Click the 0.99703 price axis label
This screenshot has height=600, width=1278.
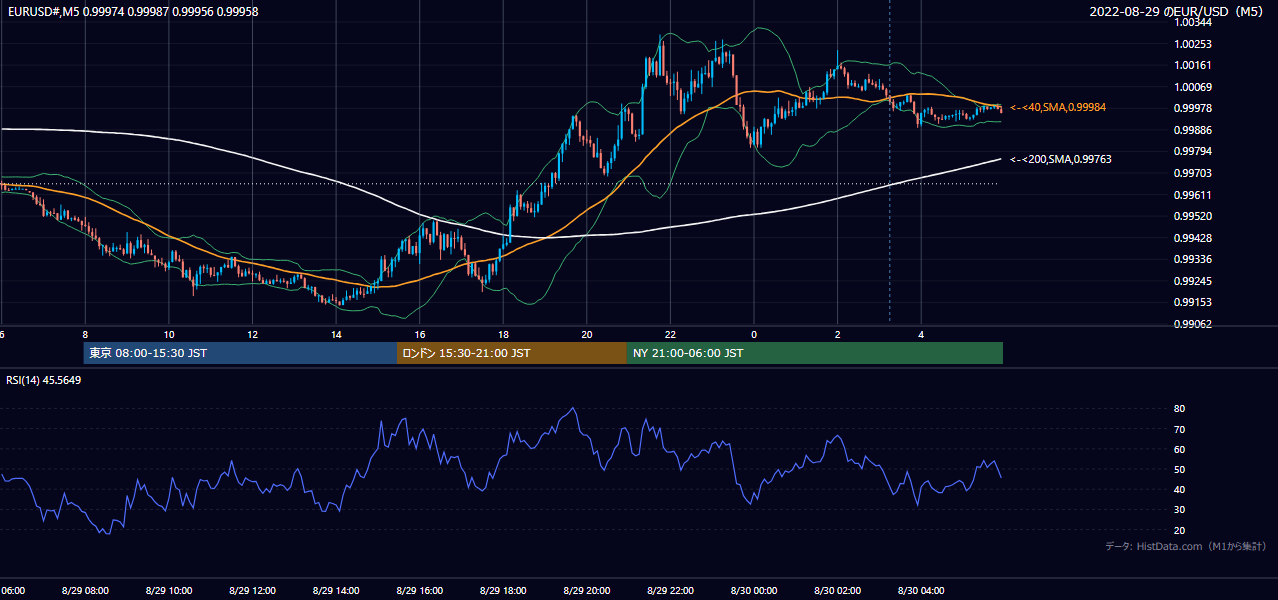pos(1194,173)
